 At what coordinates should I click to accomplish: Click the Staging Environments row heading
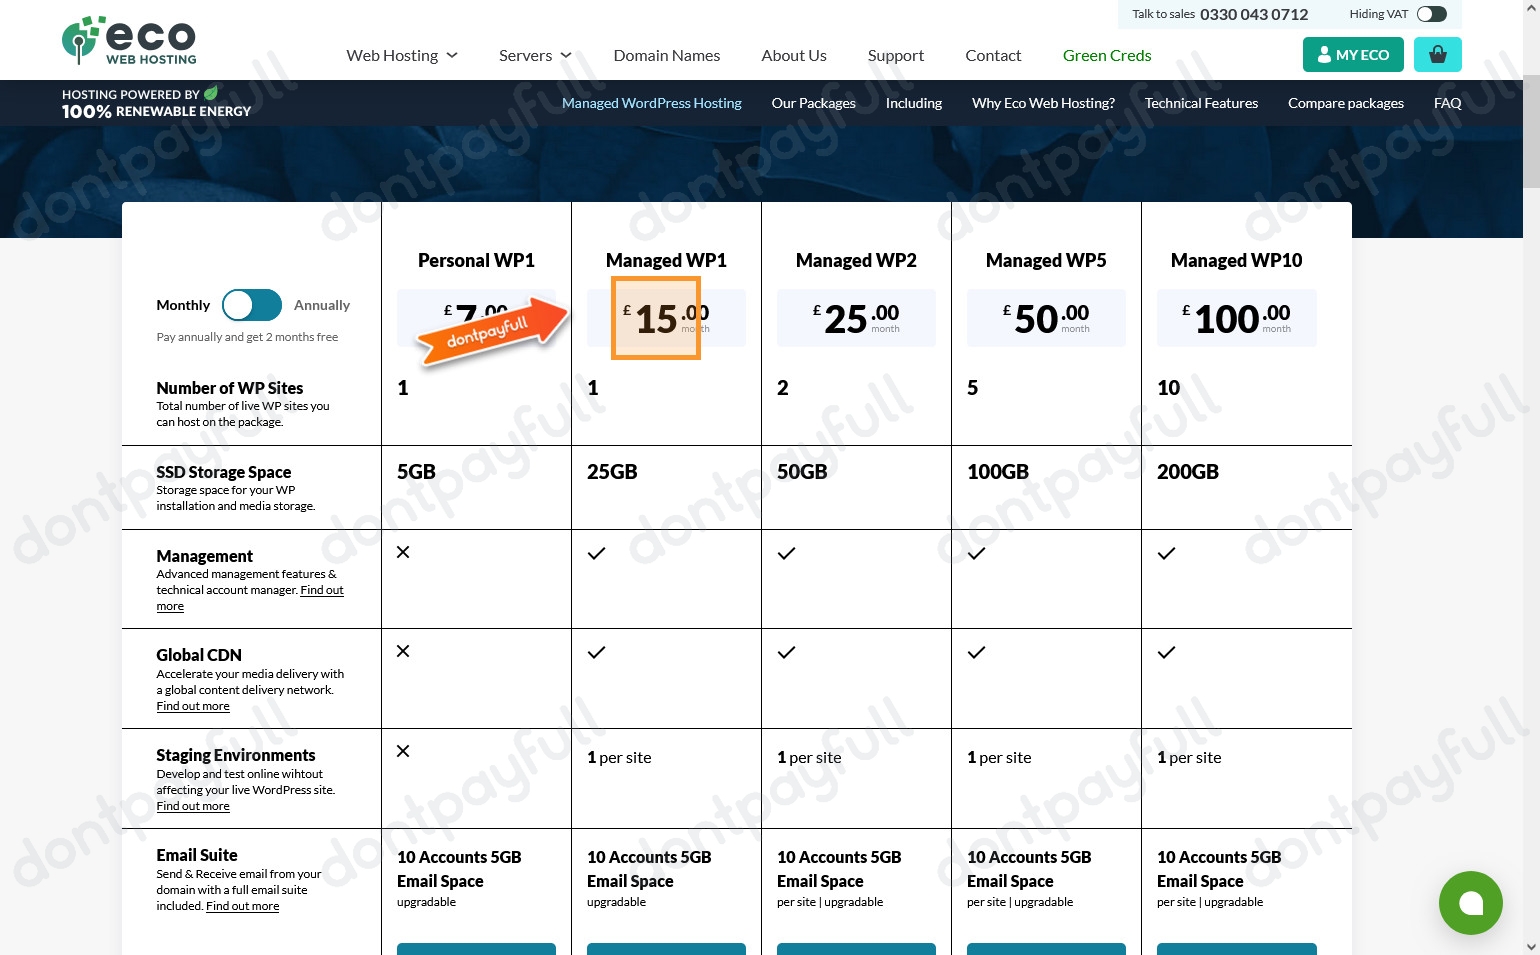coord(236,755)
